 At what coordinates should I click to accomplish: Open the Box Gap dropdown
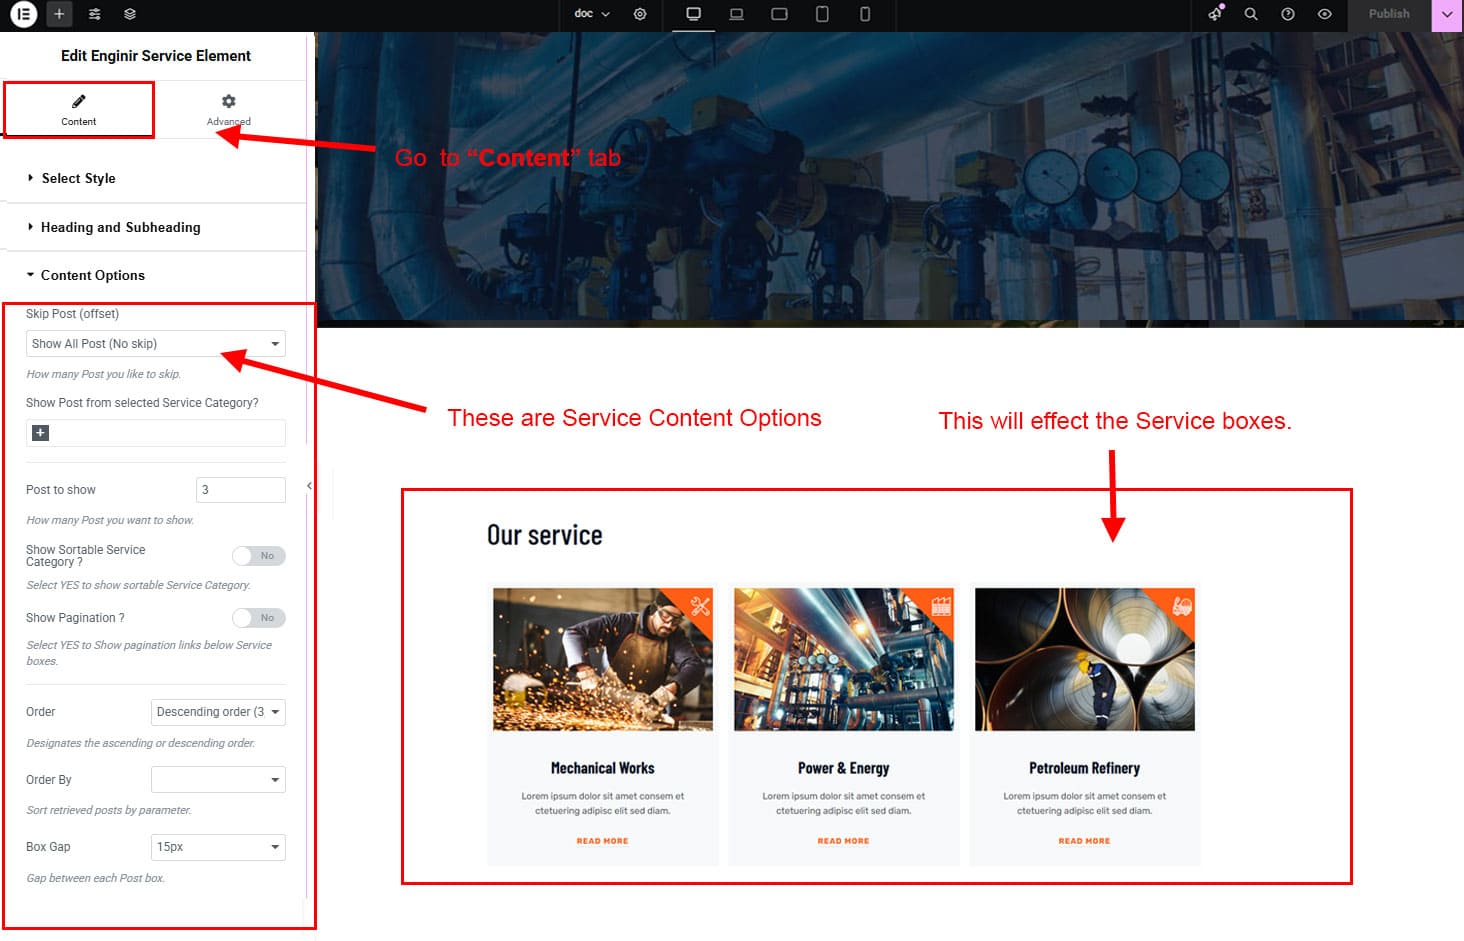click(218, 847)
